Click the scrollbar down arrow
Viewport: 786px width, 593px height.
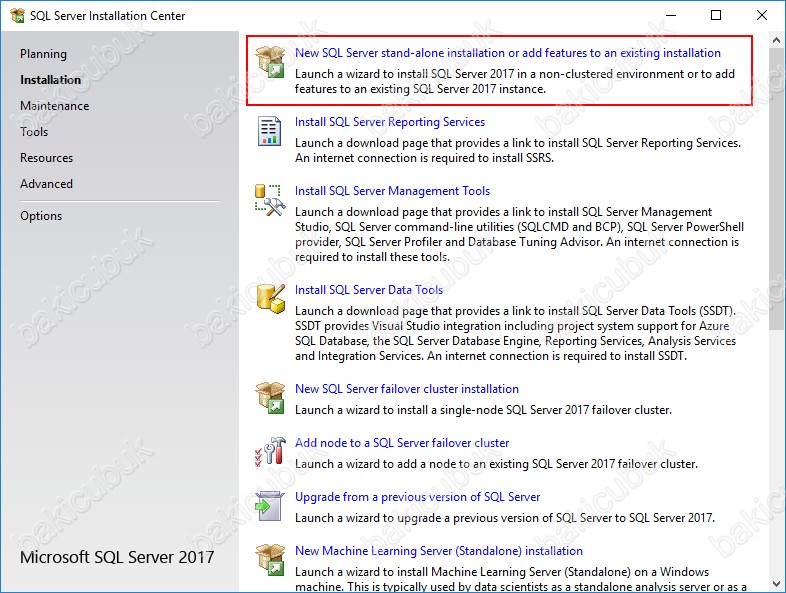pyautogui.click(x=777, y=584)
